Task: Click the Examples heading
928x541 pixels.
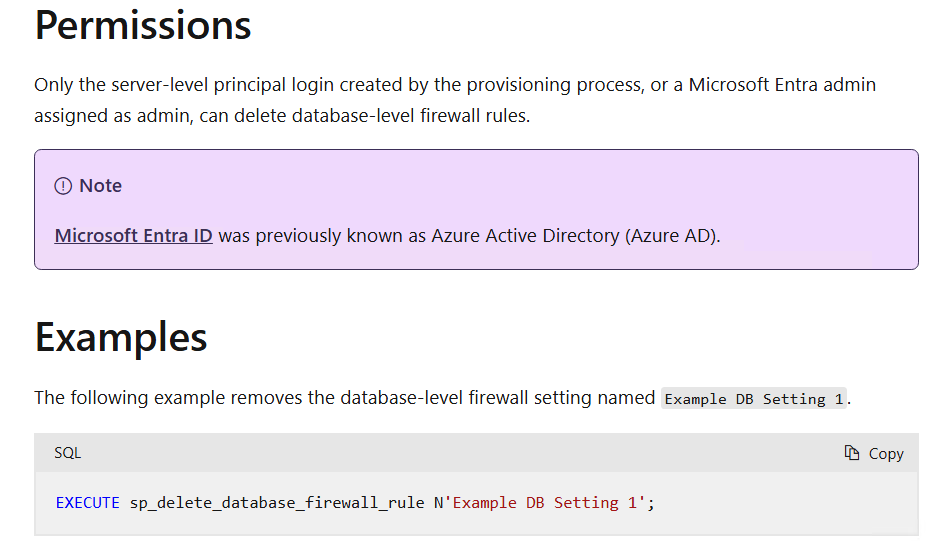Action: tap(121, 337)
